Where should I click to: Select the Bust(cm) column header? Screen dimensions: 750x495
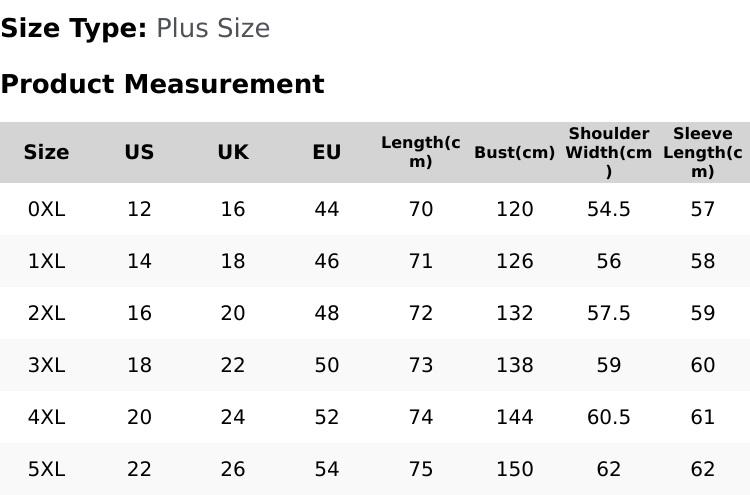[x=515, y=152]
